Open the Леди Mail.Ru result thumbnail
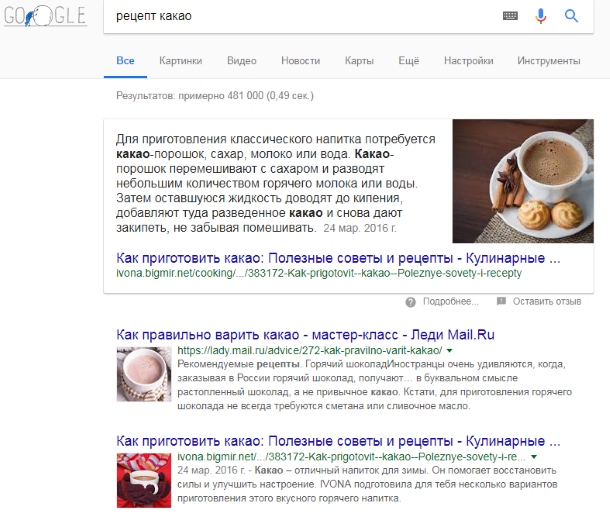The width and height of the screenshot is (610, 514). [144, 374]
